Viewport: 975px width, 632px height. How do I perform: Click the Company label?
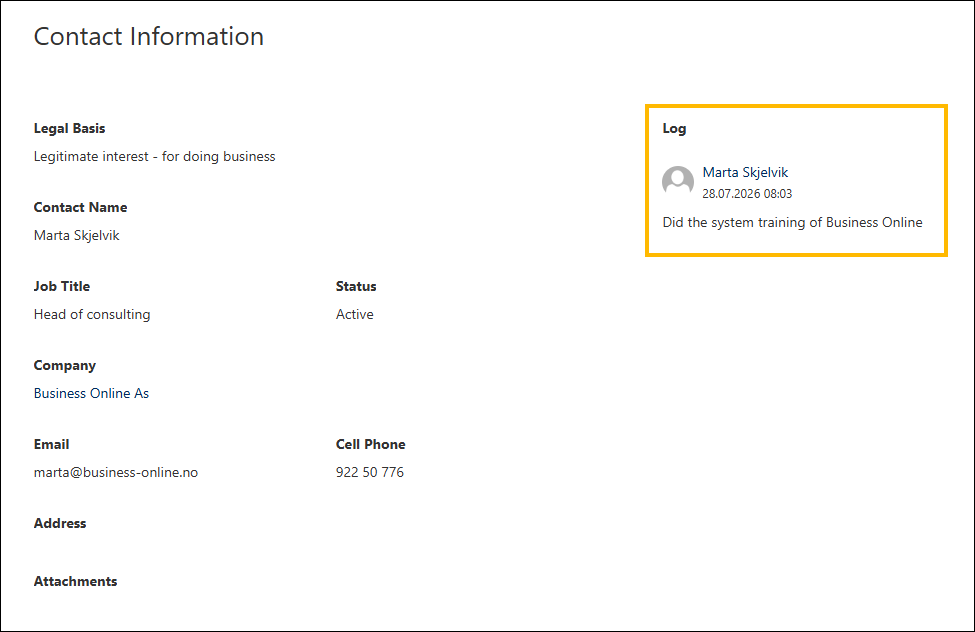pyautogui.click(x=65, y=365)
